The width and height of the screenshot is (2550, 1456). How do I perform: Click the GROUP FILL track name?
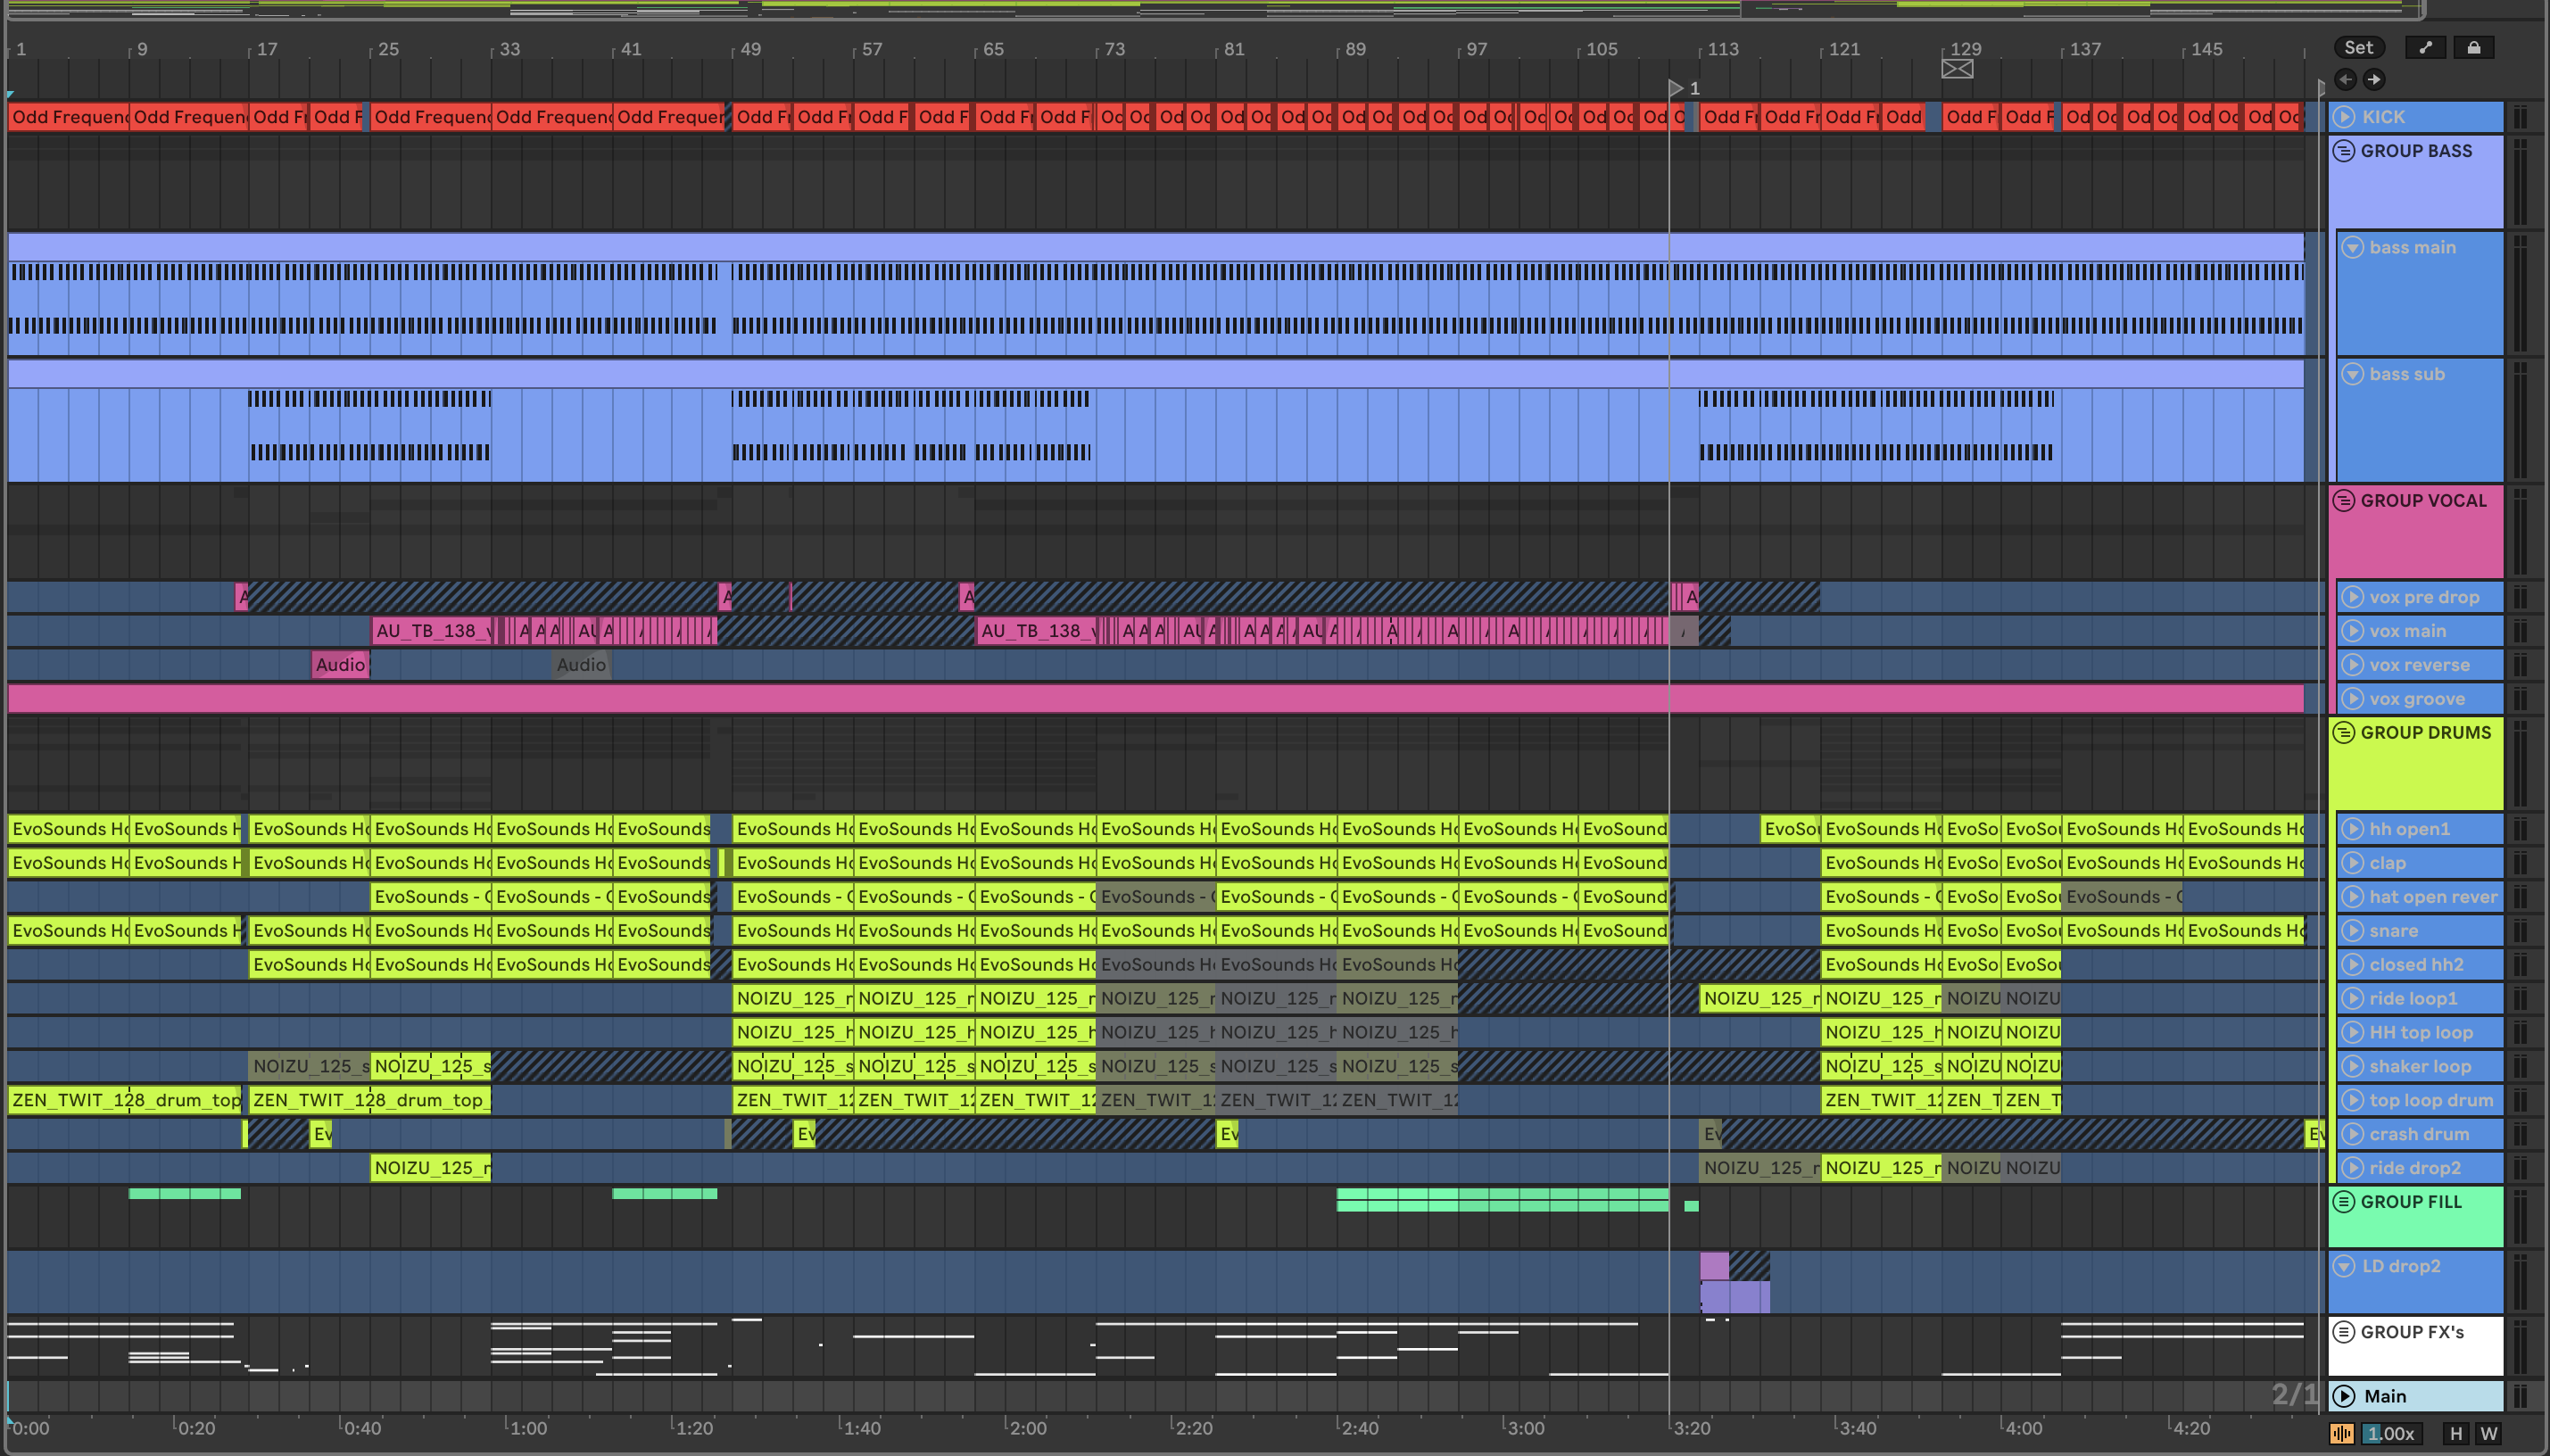[x=2411, y=1202]
